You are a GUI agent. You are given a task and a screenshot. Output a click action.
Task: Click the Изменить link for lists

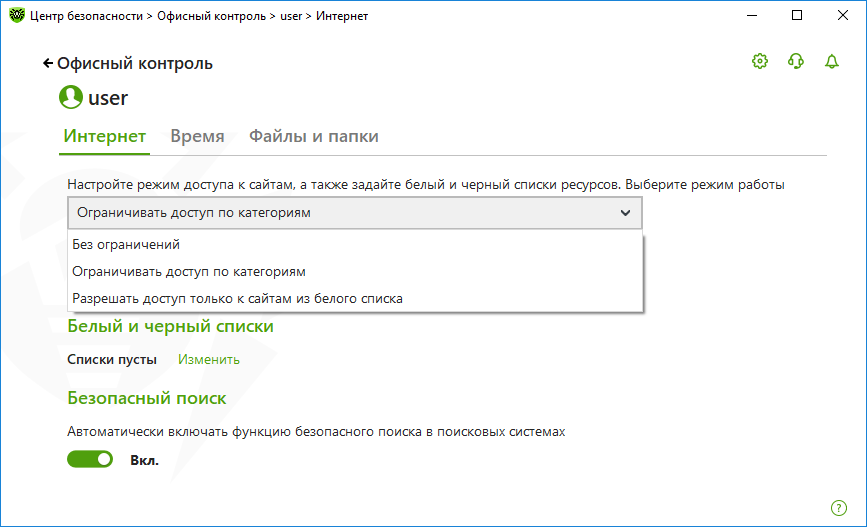(x=208, y=359)
